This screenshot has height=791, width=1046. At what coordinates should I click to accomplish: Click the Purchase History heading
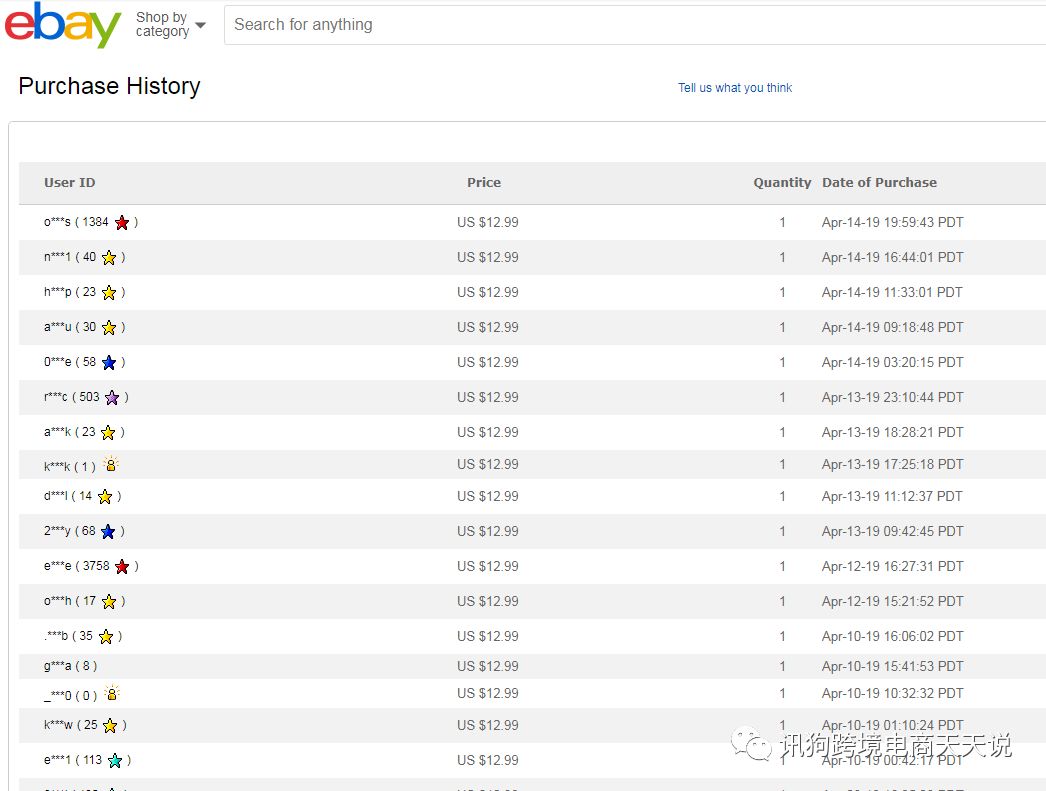pyautogui.click(x=109, y=86)
